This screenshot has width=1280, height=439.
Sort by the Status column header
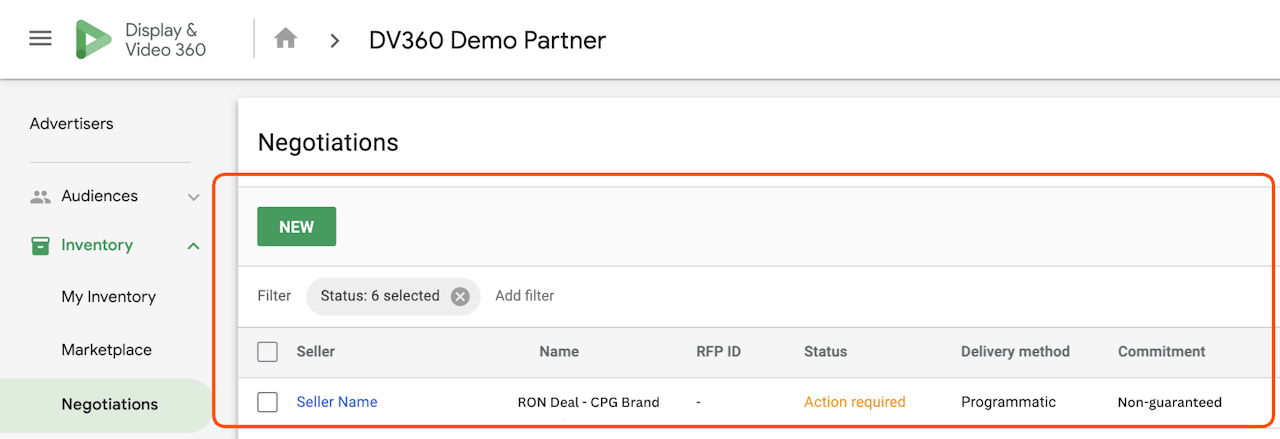tap(825, 352)
